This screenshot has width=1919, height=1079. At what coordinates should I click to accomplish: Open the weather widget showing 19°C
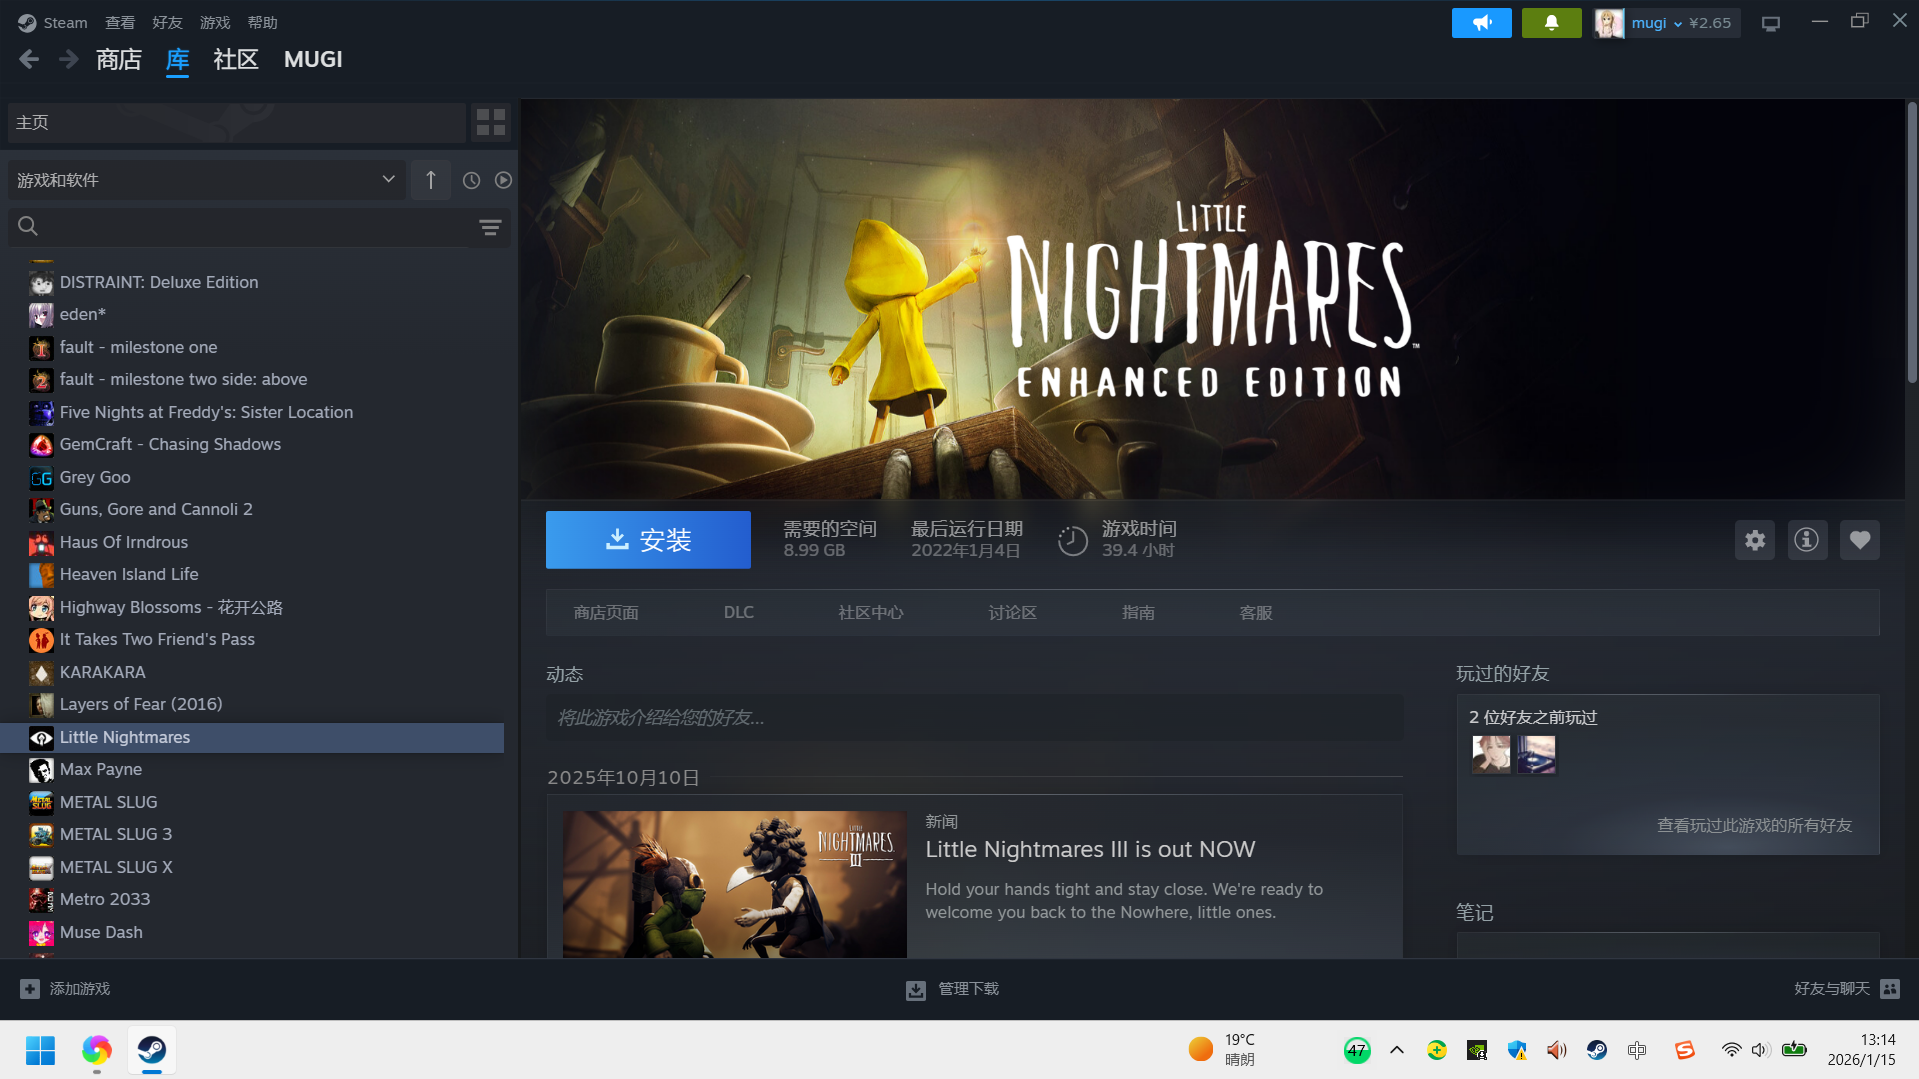coord(1222,1050)
